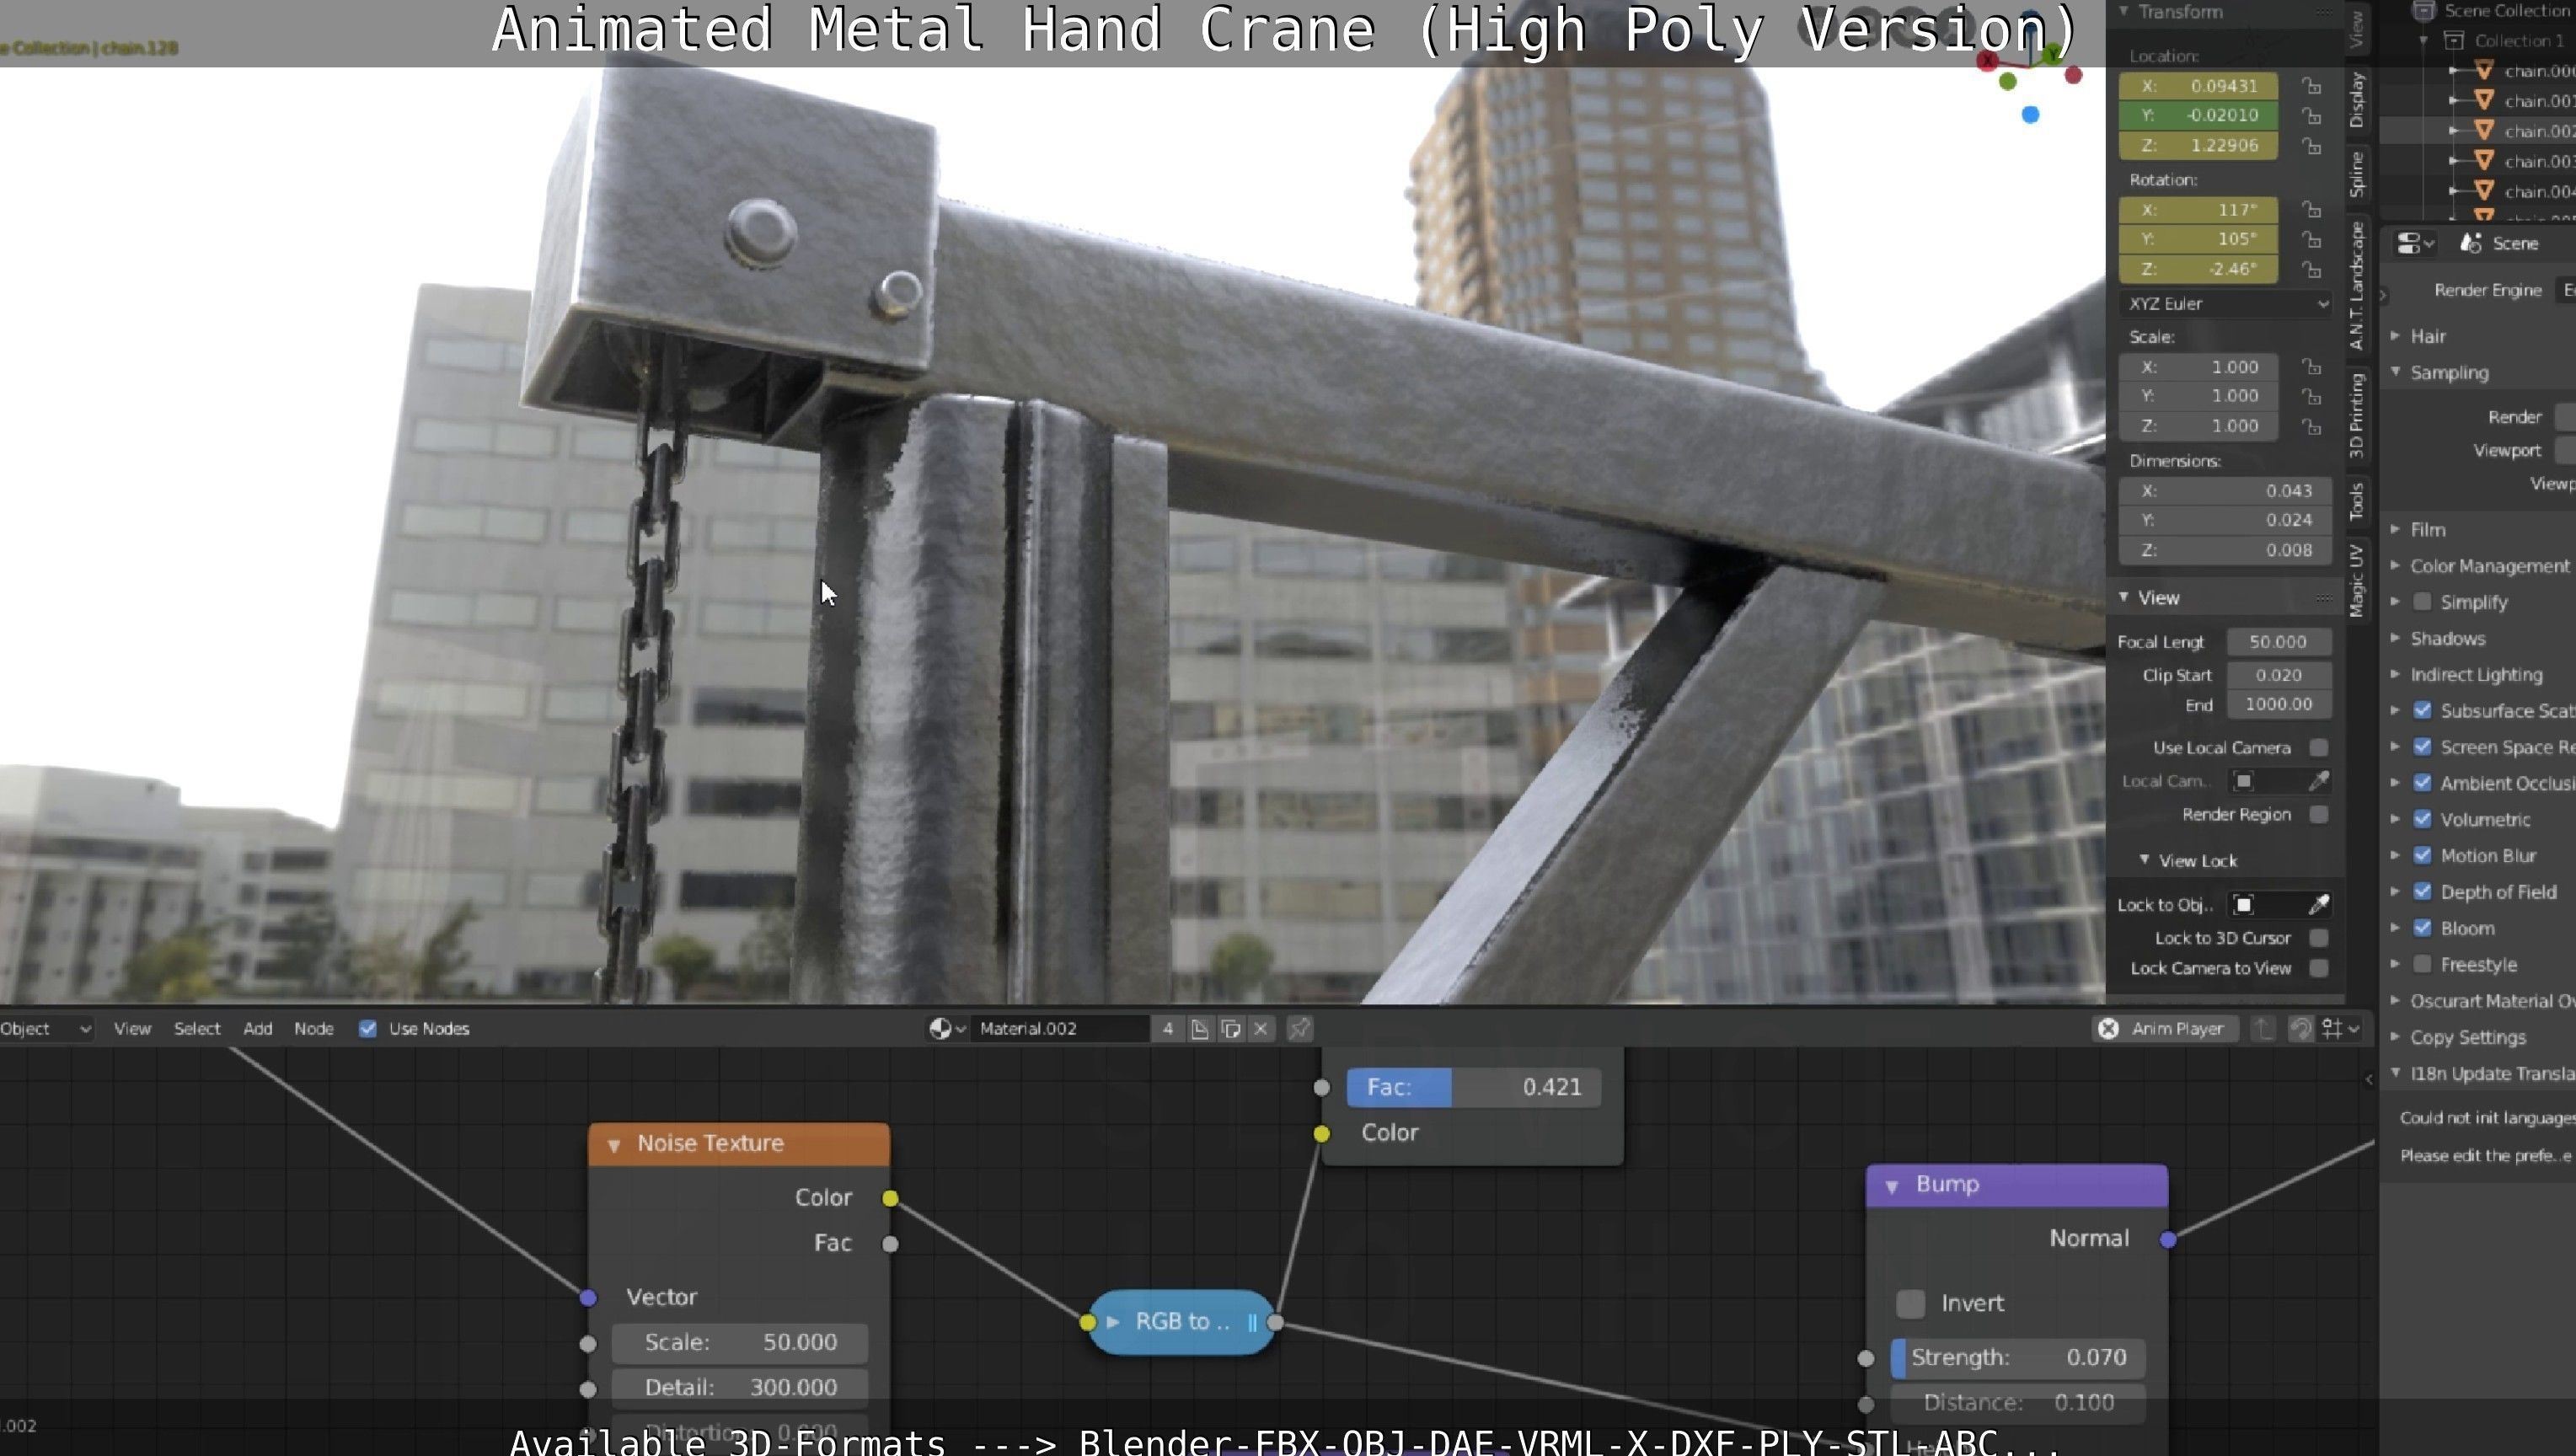Collapse the View panel
This screenshot has width=2576, height=1456.
click(2124, 597)
